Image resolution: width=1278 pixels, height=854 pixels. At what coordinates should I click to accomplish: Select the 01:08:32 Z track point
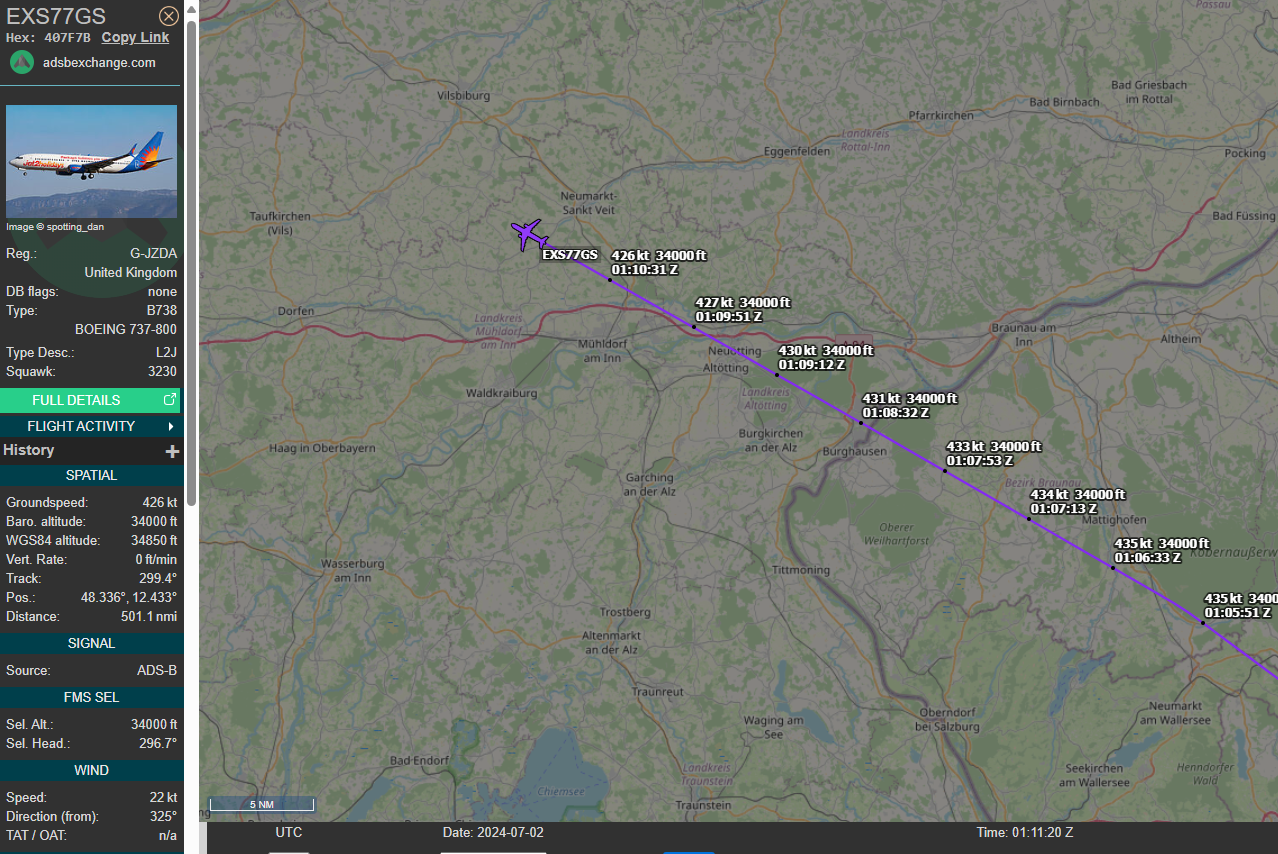[x=860, y=422]
